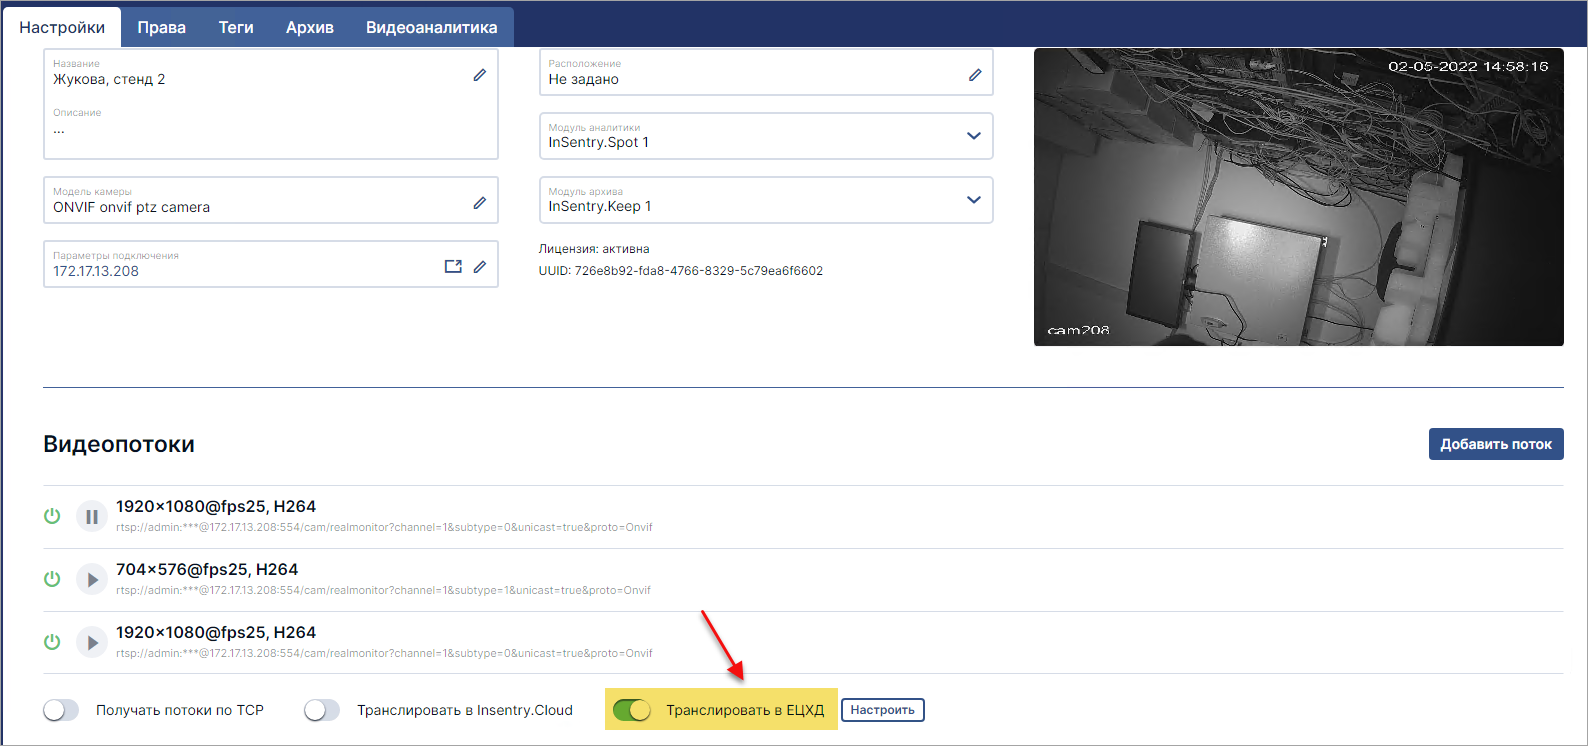1588x746 pixels.
Task: Open the Видеоаналитика tab
Action: [x=432, y=27]
